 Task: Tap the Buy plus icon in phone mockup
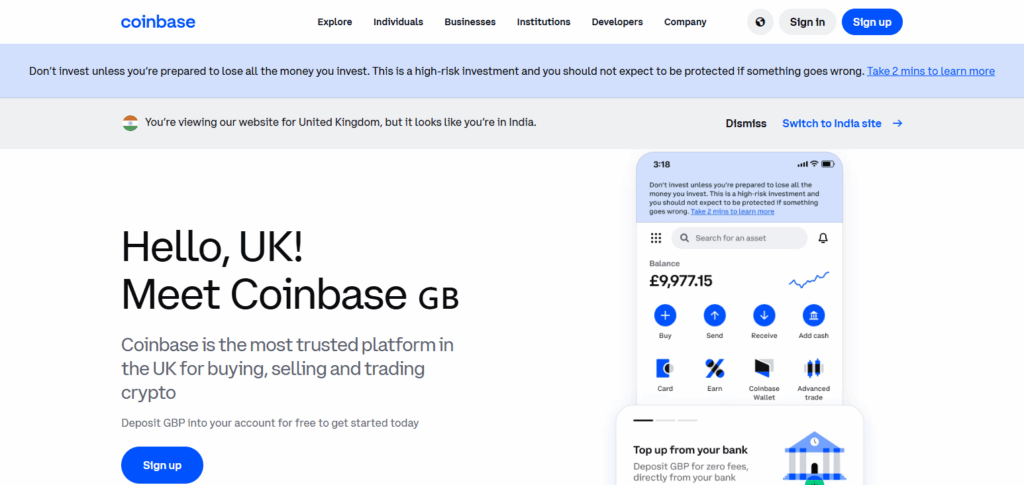point(665,316)
